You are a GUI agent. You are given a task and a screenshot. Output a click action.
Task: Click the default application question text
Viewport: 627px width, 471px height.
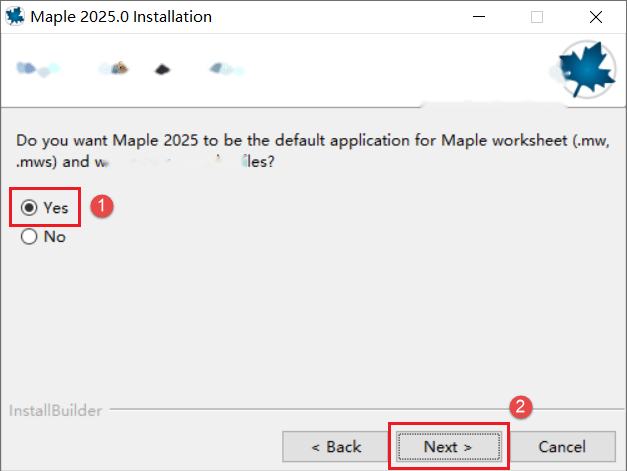(x=313, y=151)
